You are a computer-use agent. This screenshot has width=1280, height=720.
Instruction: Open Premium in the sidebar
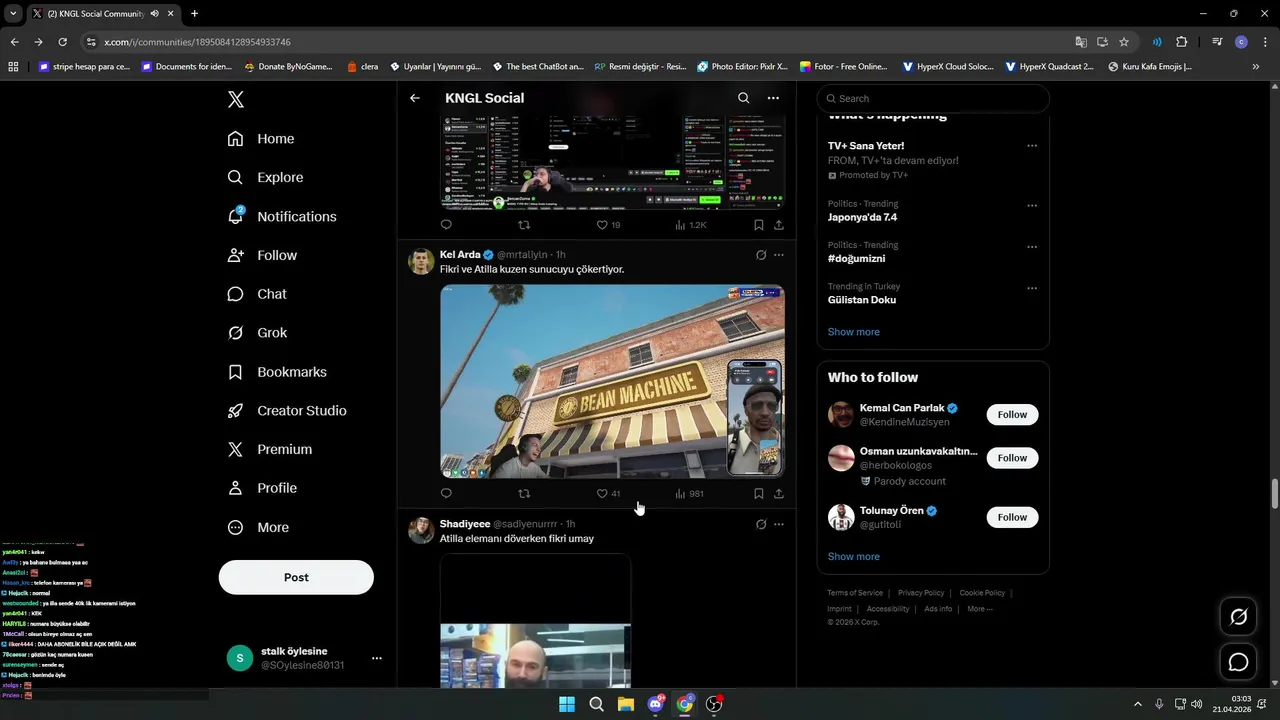pyautogui.click(x=270, y=450)
